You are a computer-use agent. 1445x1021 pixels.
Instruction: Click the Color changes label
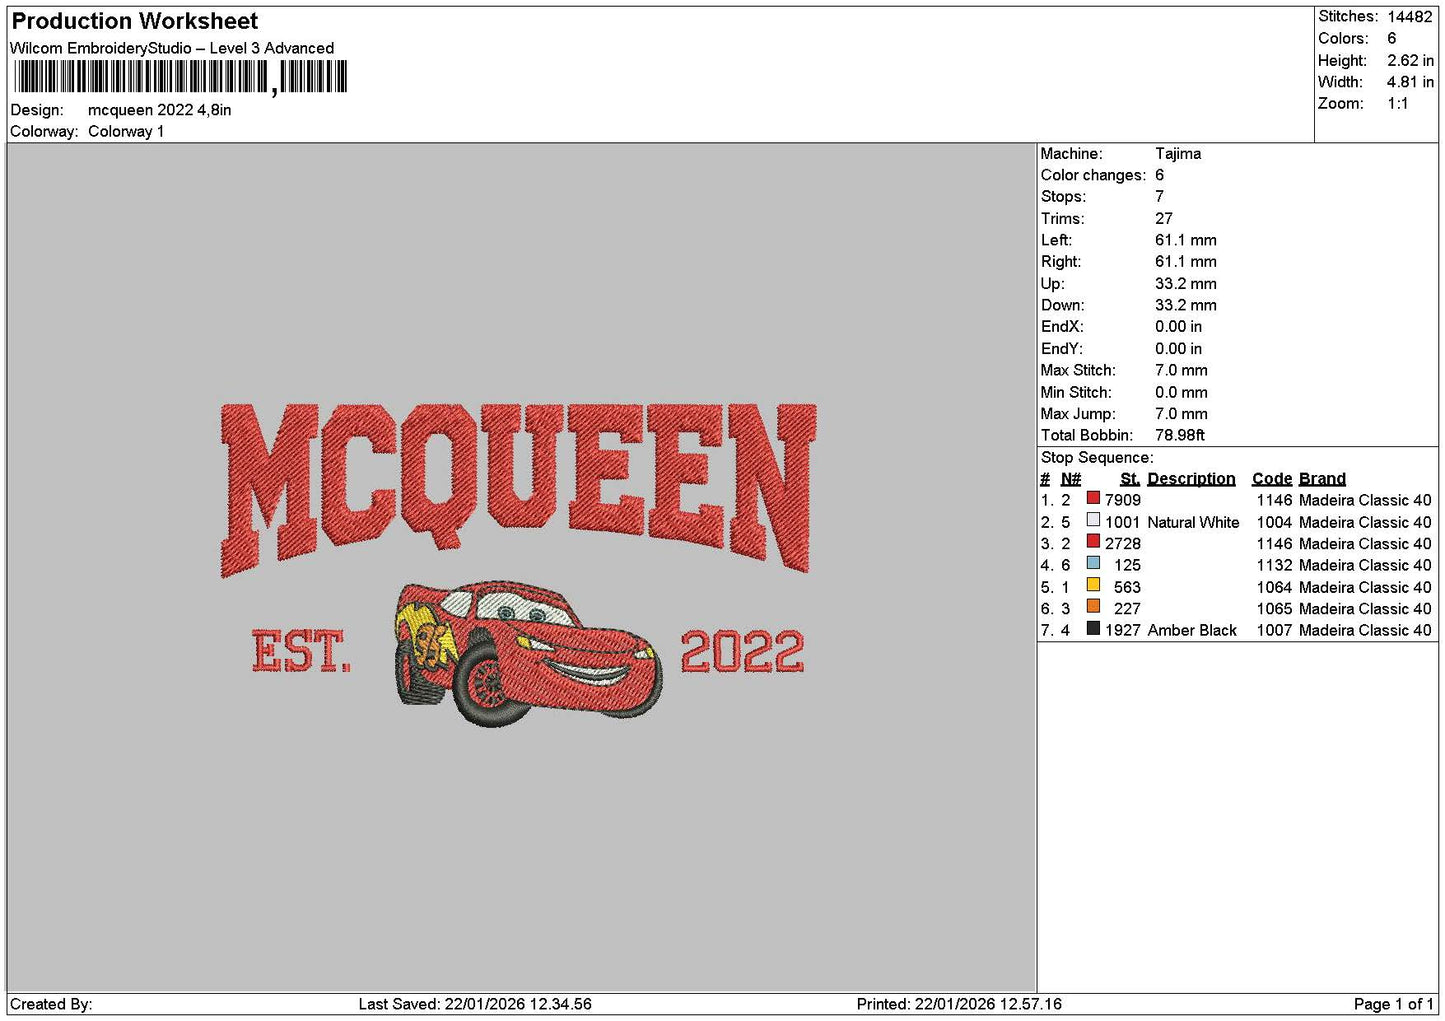point(1093,175)
